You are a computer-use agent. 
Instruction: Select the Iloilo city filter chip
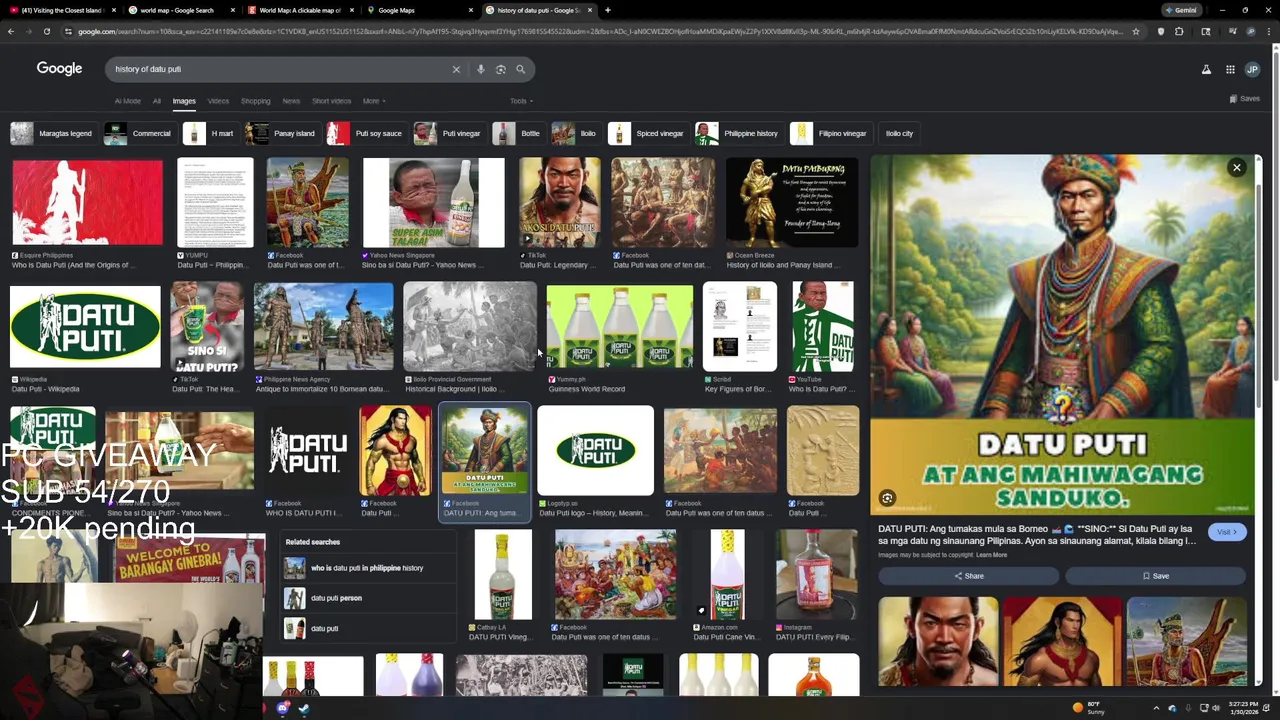899,133
